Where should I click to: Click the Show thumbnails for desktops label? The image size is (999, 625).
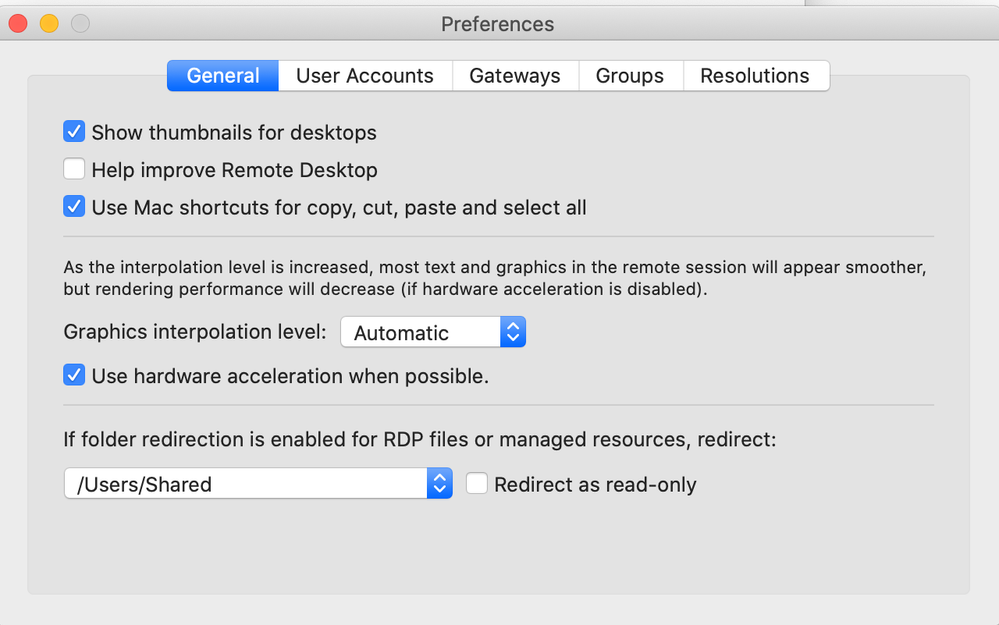click(x=234, y=133)
